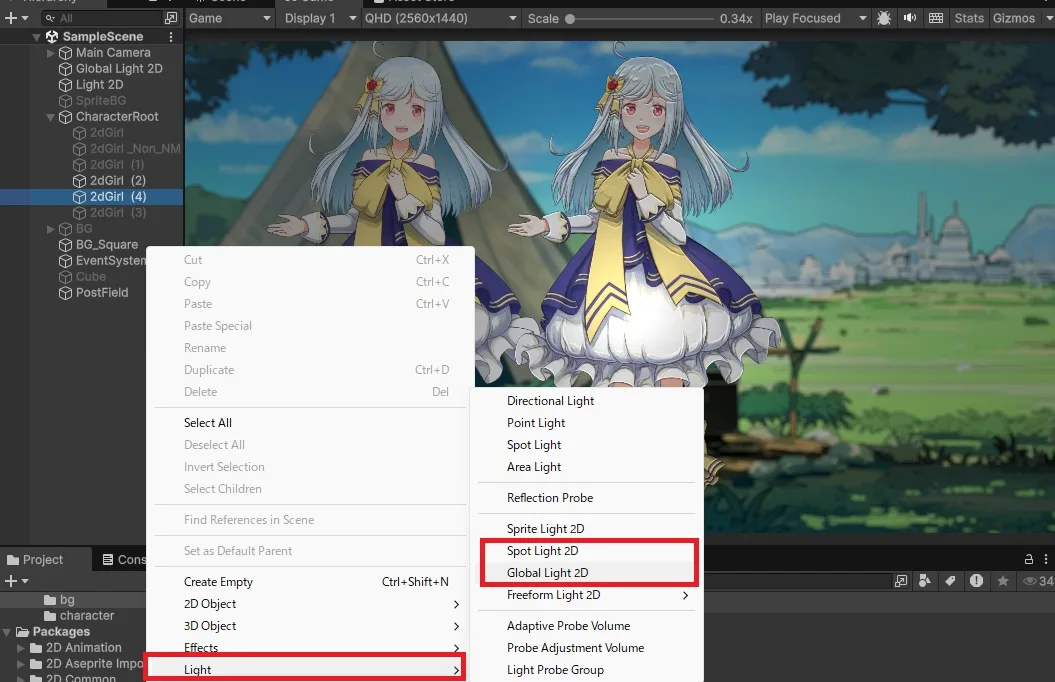Toggle the Project panel lock icon
Viewport: 1055px width, 682px height.
[1029, 560]
